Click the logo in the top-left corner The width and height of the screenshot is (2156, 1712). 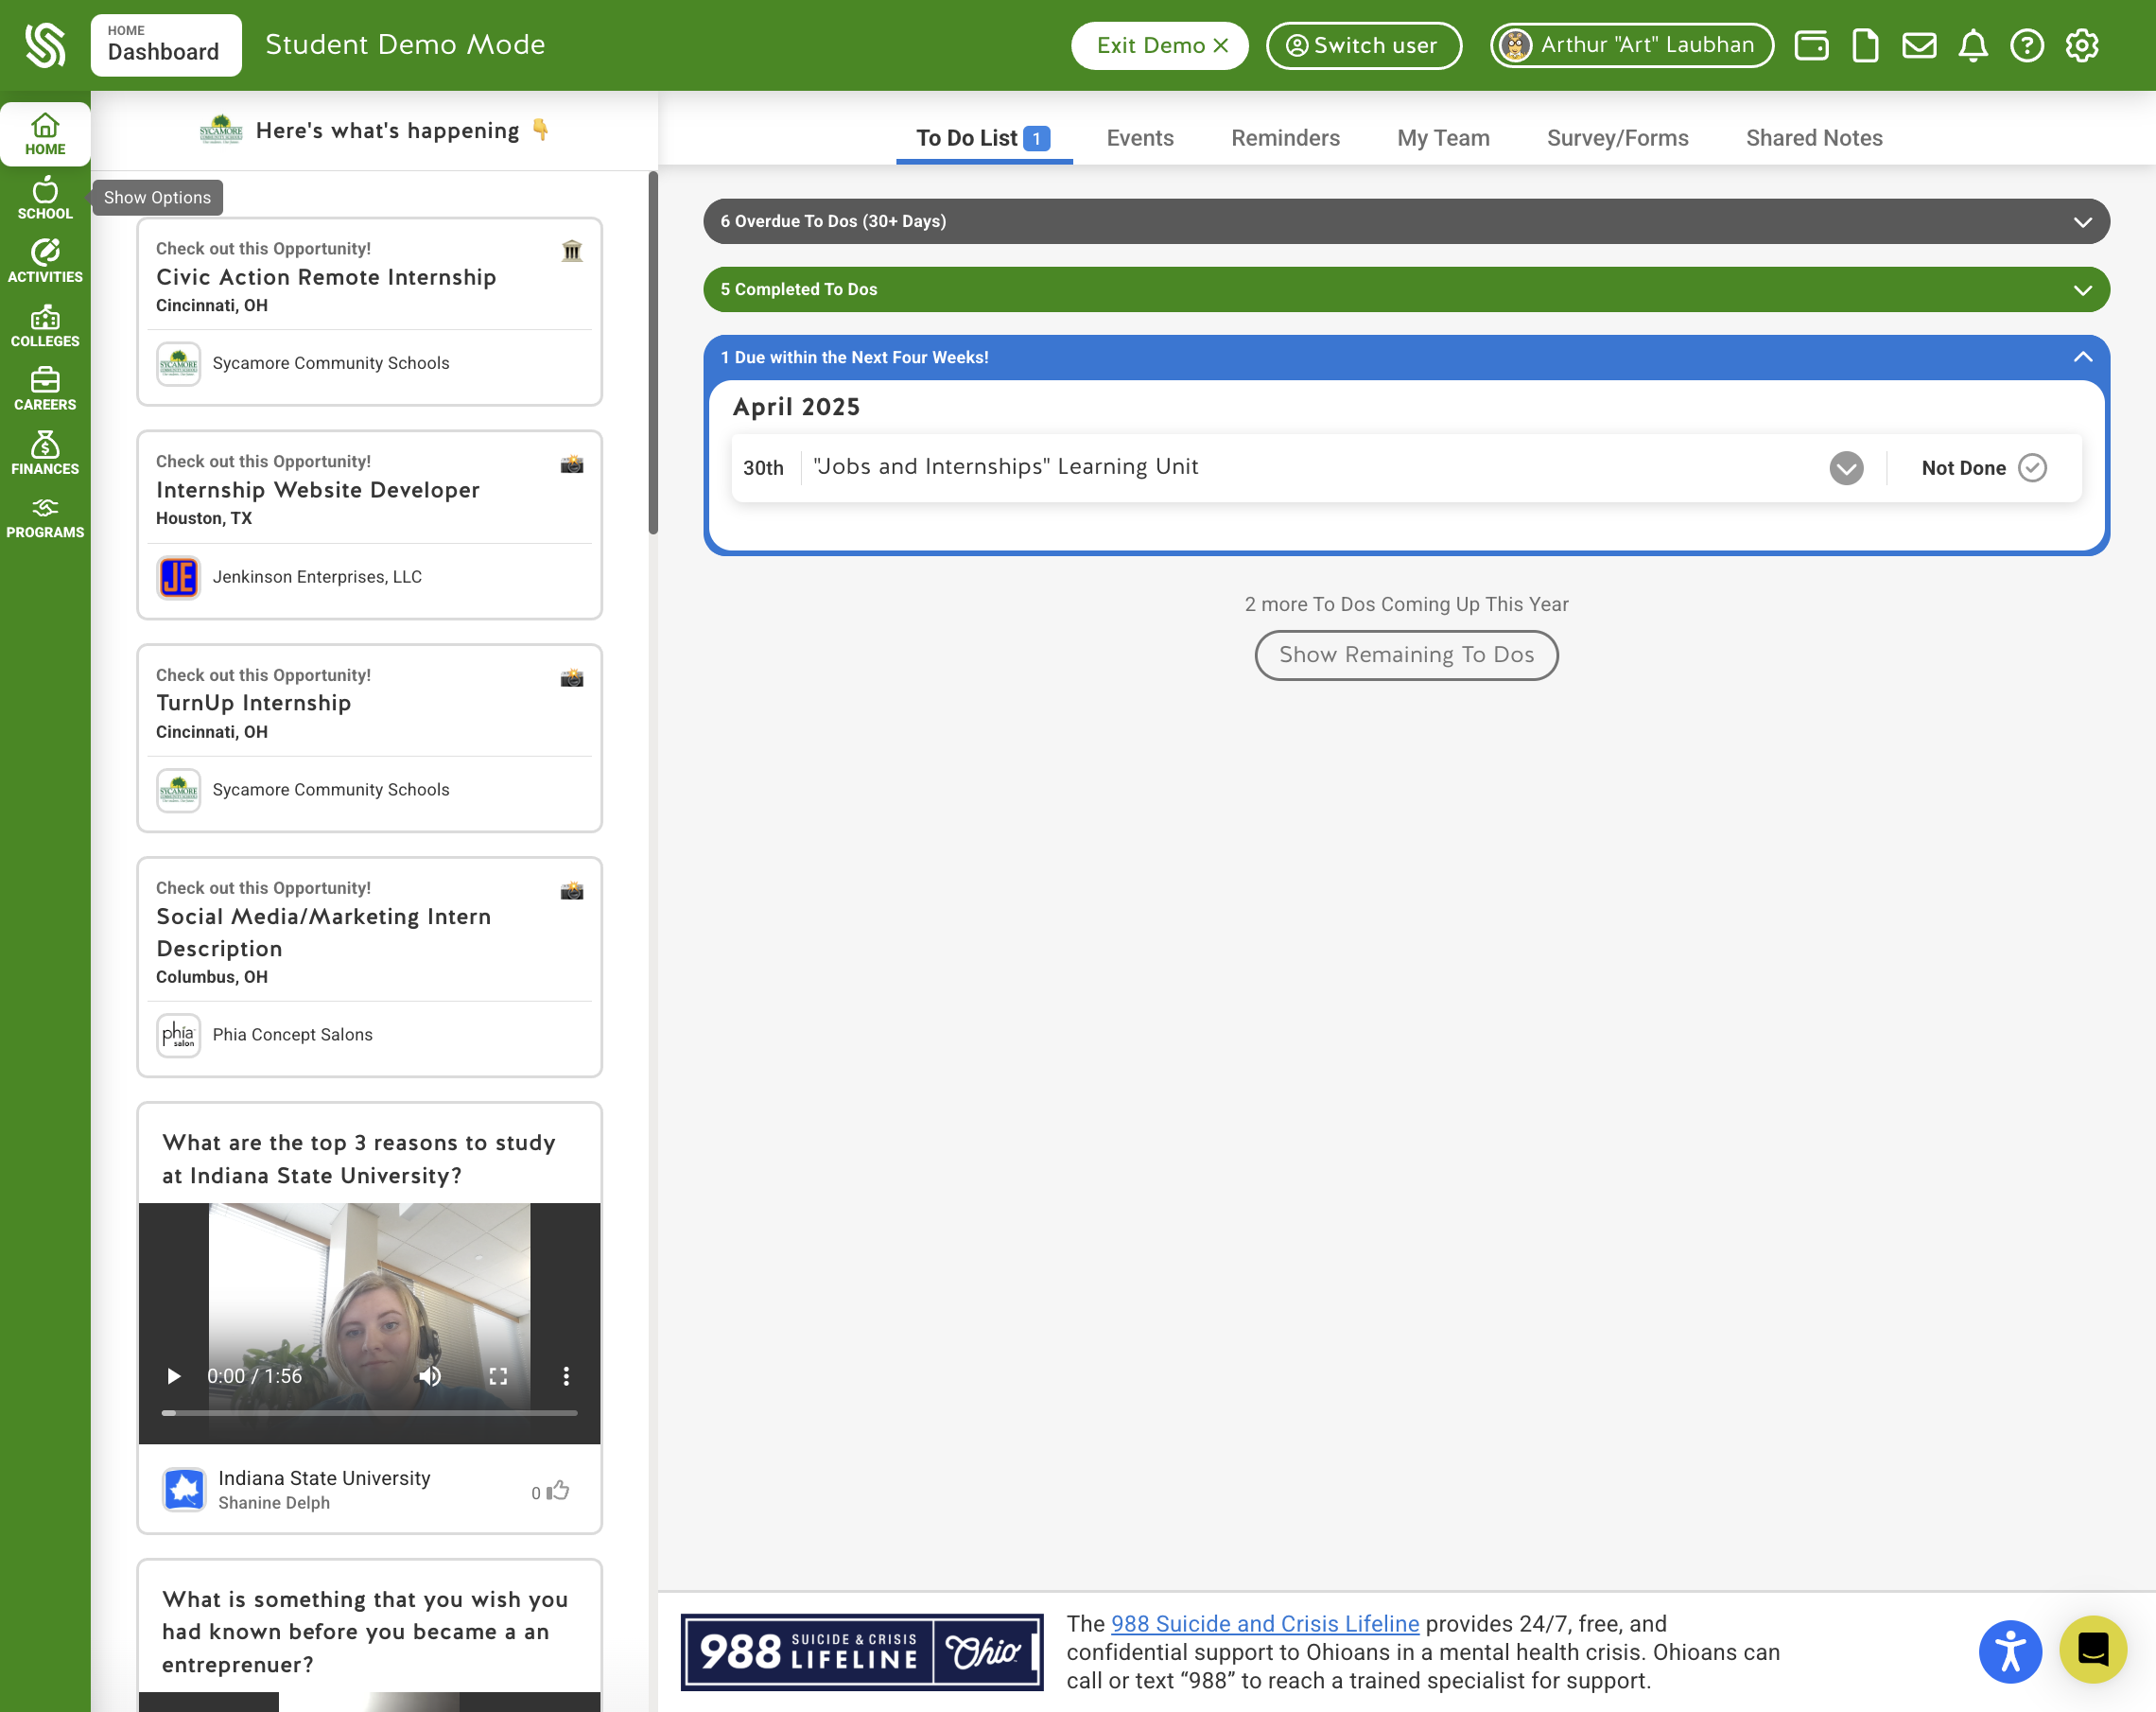click(45, 45)
